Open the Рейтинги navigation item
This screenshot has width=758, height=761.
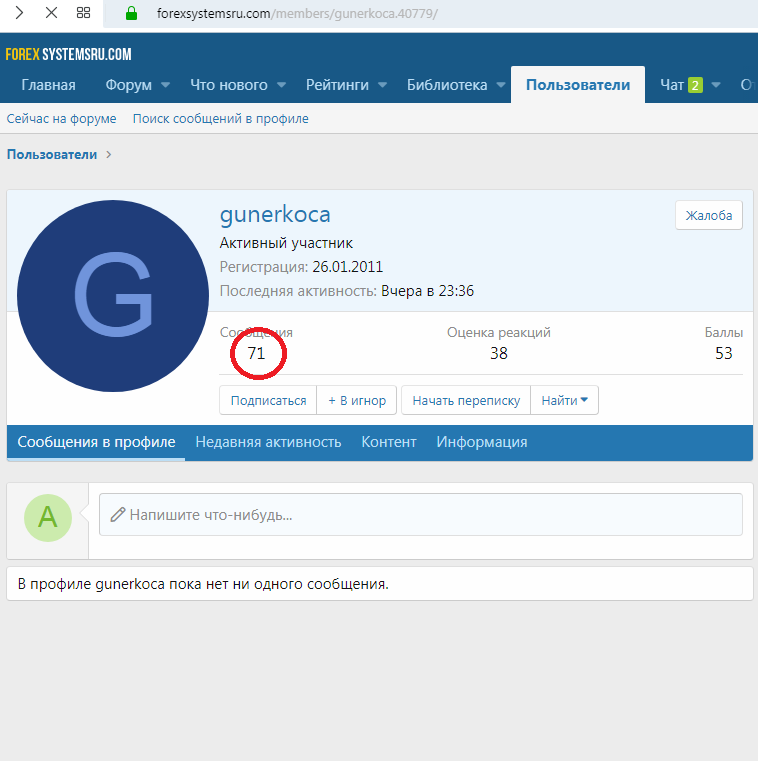[337, 85]
